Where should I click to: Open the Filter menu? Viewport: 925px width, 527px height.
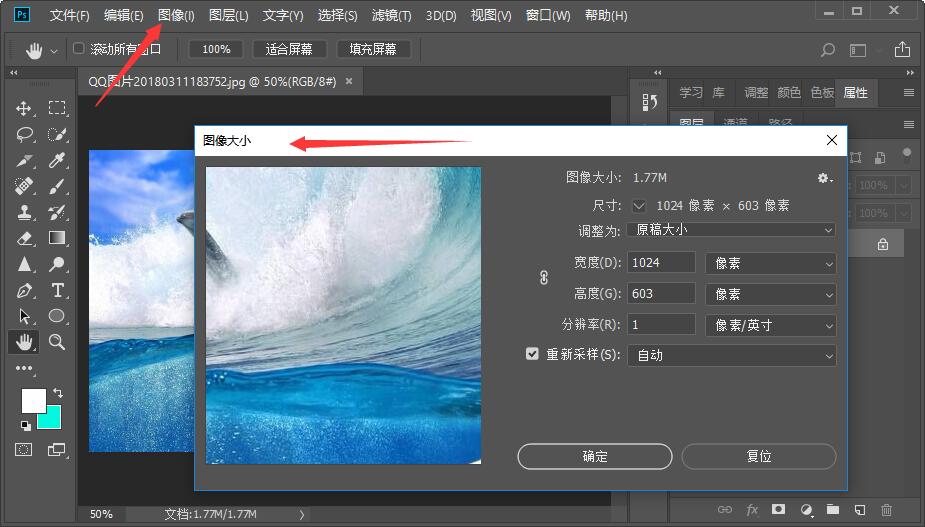(391, 15)
